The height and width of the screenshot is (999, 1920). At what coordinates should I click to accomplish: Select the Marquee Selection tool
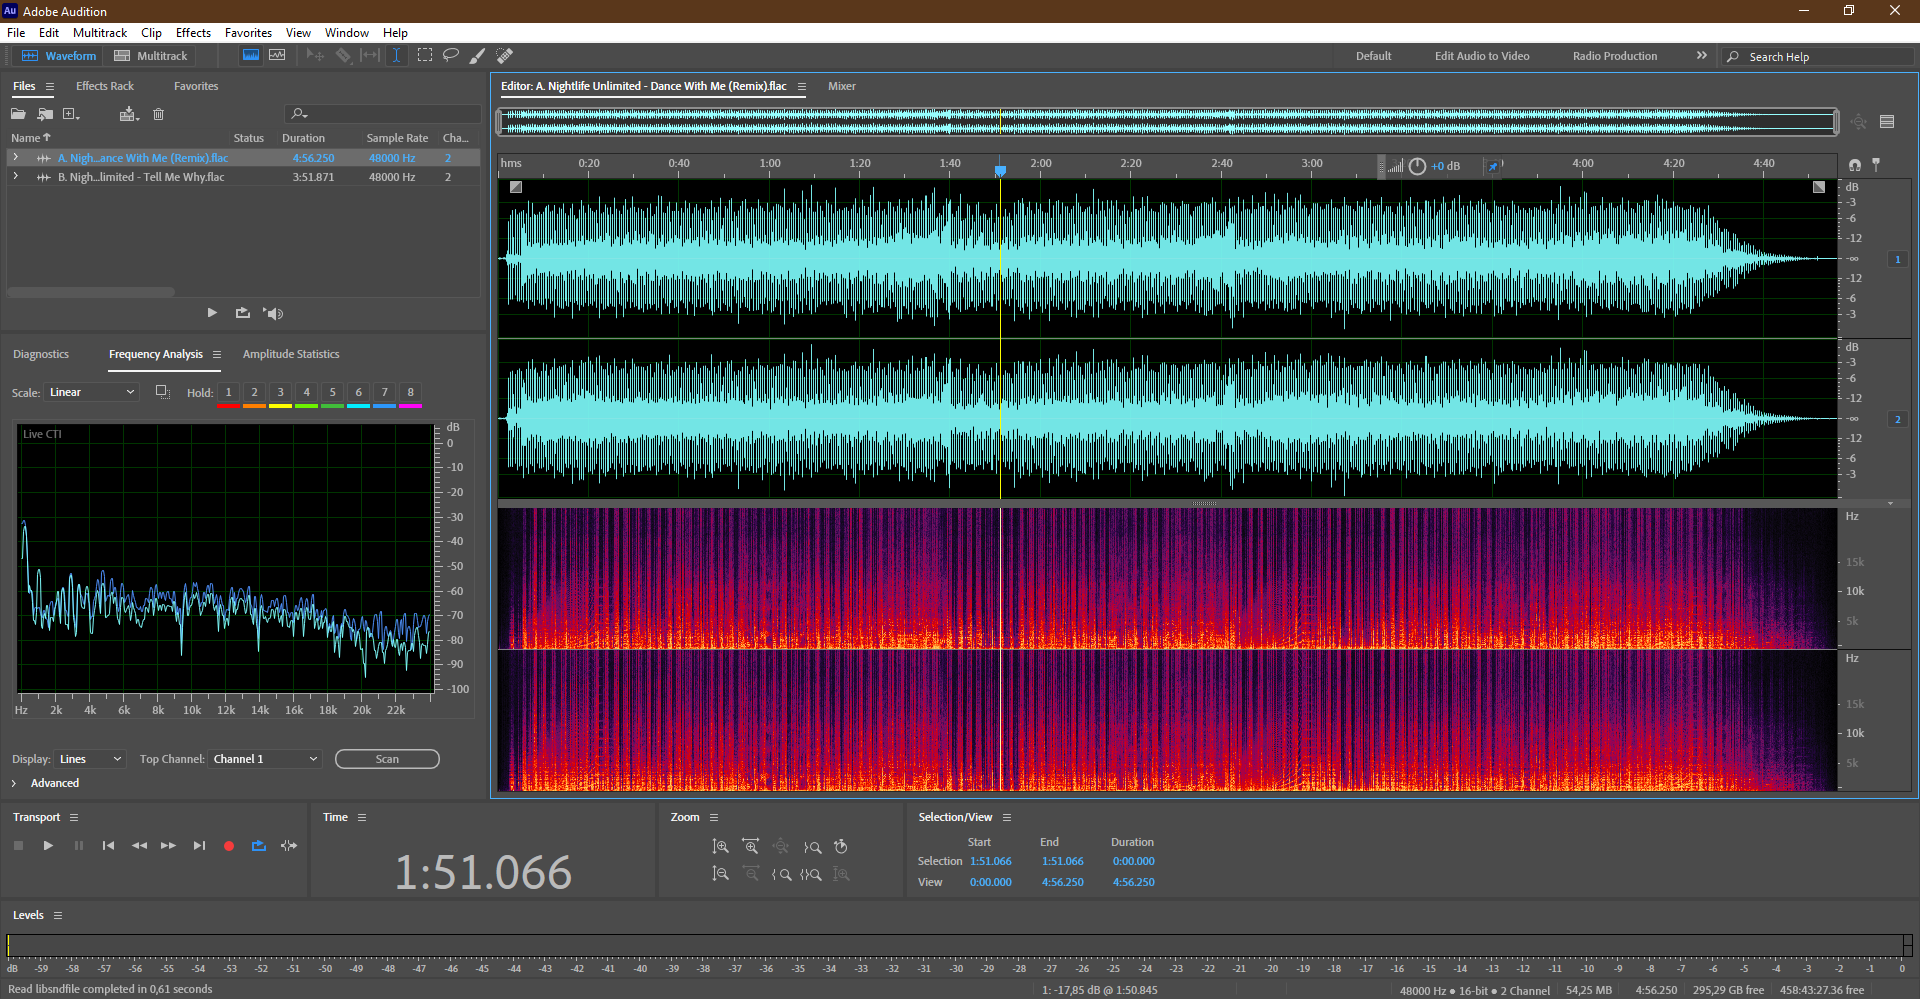click(425, 56)
